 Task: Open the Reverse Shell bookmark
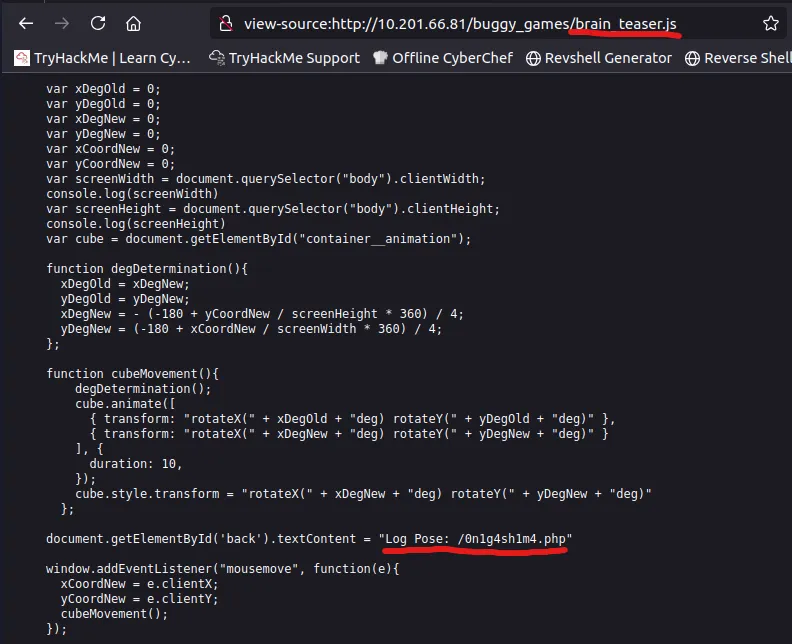pos(738,58)
